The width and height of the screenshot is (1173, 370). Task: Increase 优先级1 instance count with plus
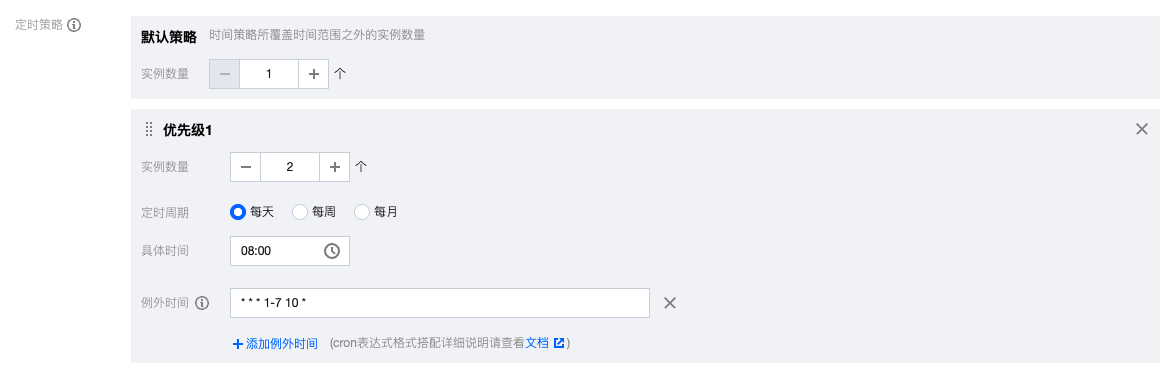click(334, 167)
